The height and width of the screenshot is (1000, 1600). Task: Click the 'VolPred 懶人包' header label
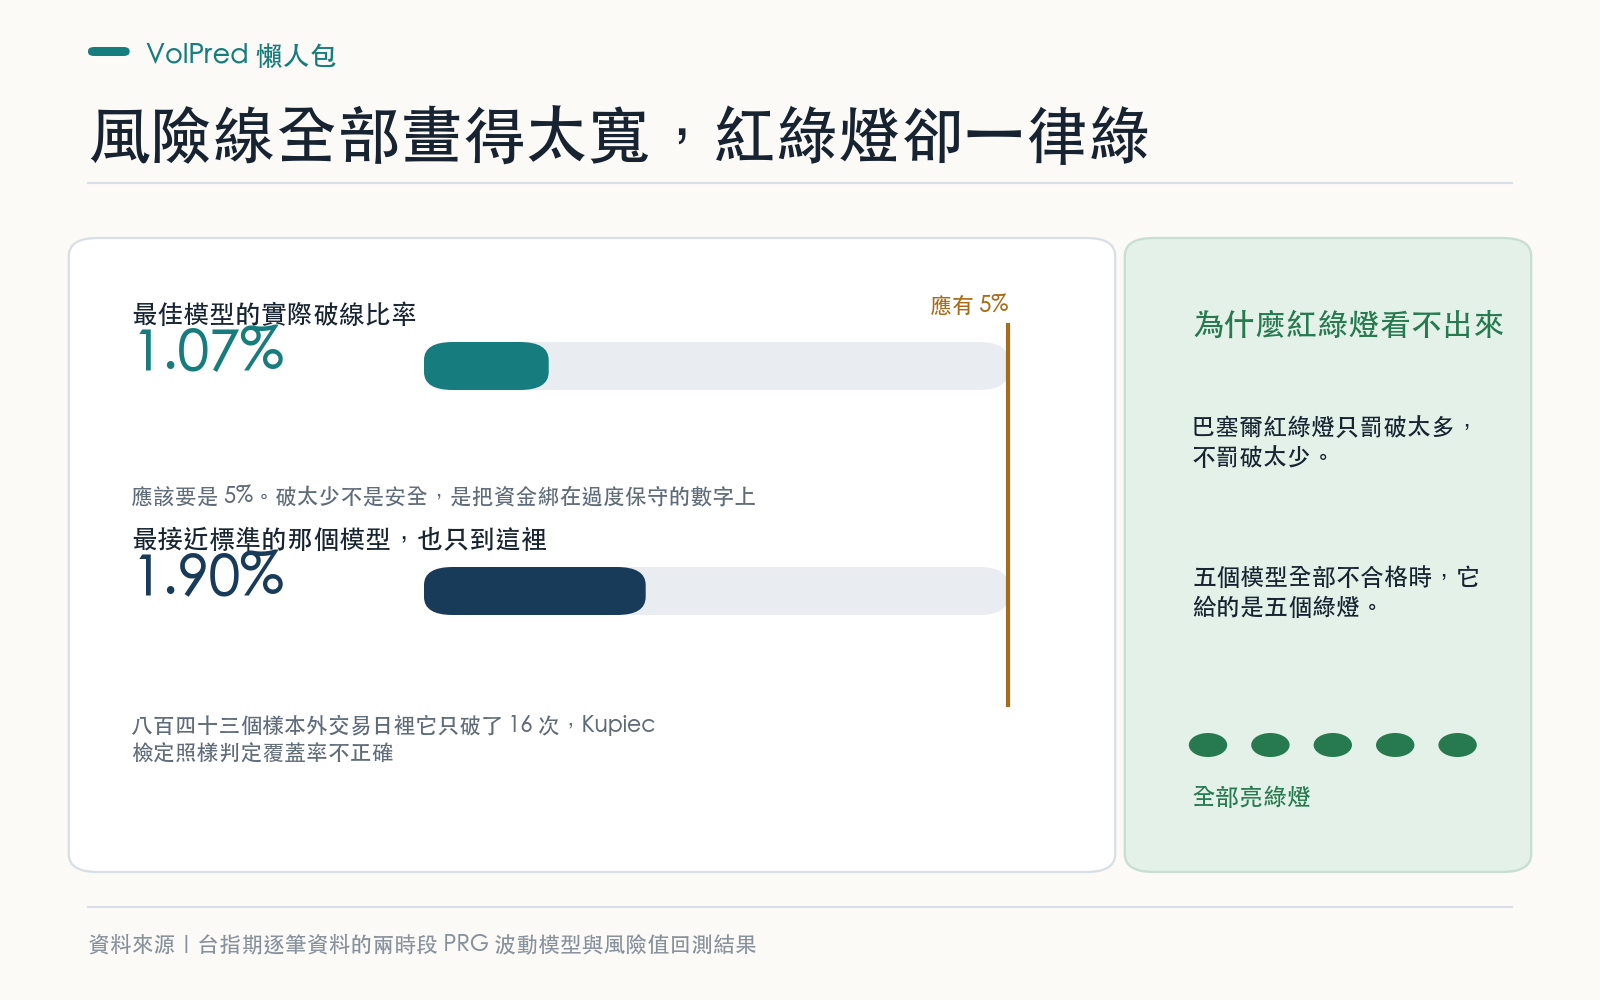click(241, 54)
